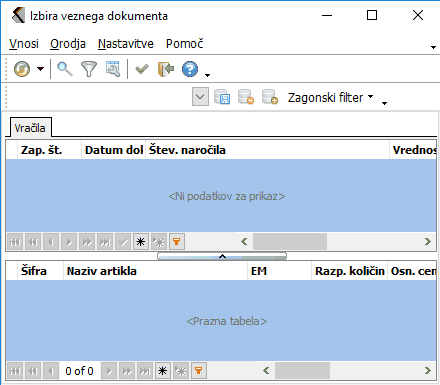The width and height of the screenshot is (440, 385).
Task: Click go to bookmark in upper navigator
Action: (x=159, y=241)
